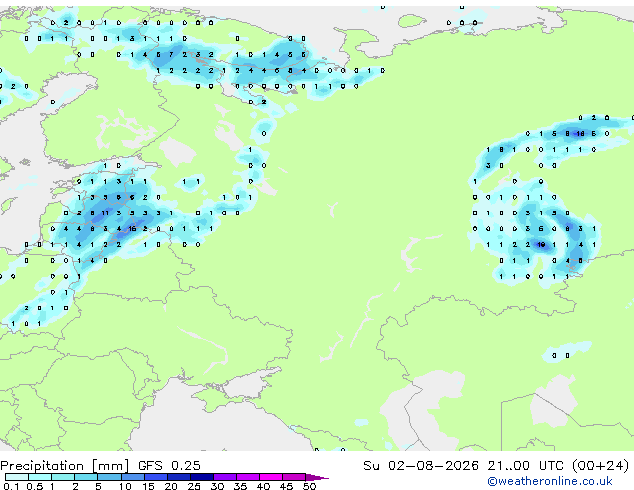The width and height of the screenshot is (634, 490).
Task: Click the '0.5' legend scale label
Action: [34, 486]
